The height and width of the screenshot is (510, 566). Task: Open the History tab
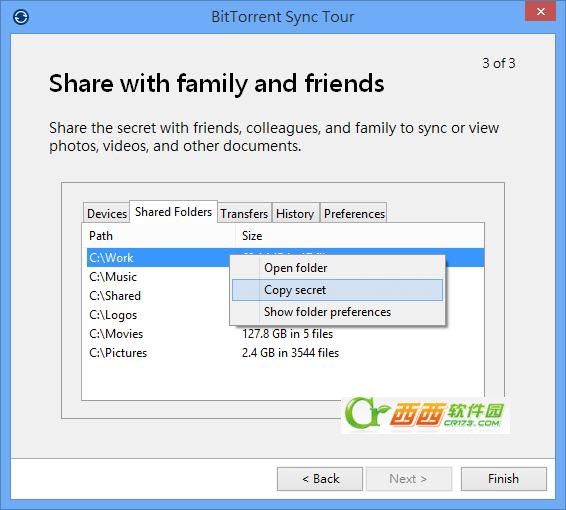295,213
